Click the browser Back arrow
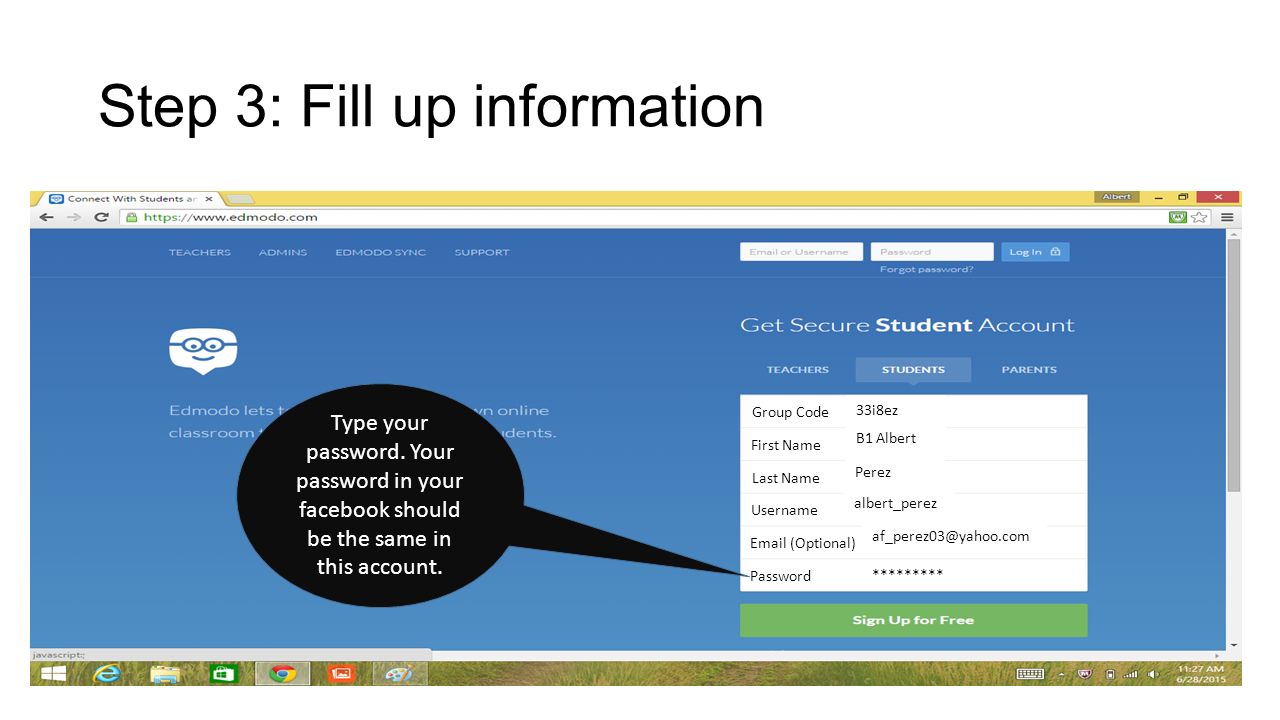The width and height of the screenshot is (1280, 720). [47, 217]
